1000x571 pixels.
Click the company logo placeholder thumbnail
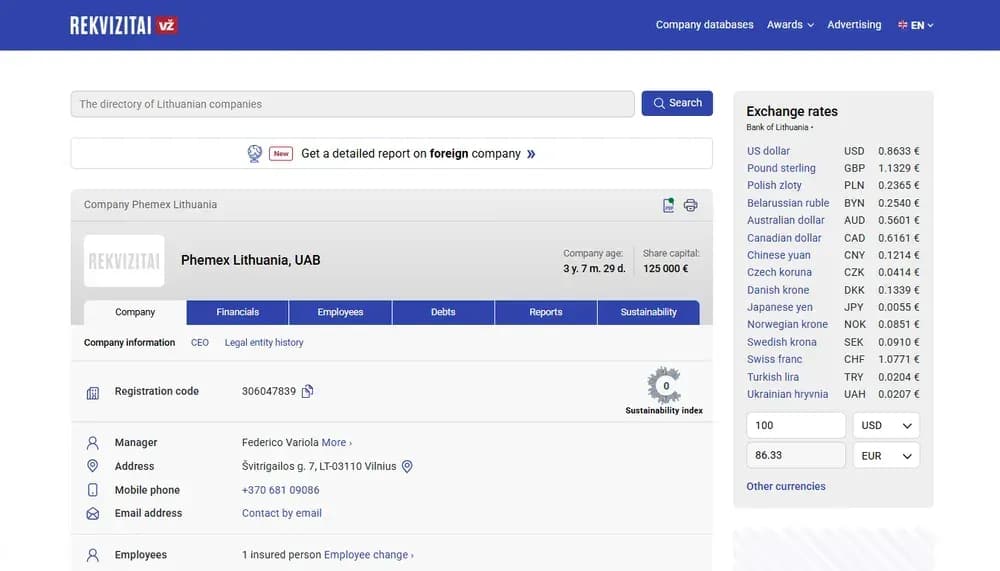pyautogui.click(x=124, y=260)
